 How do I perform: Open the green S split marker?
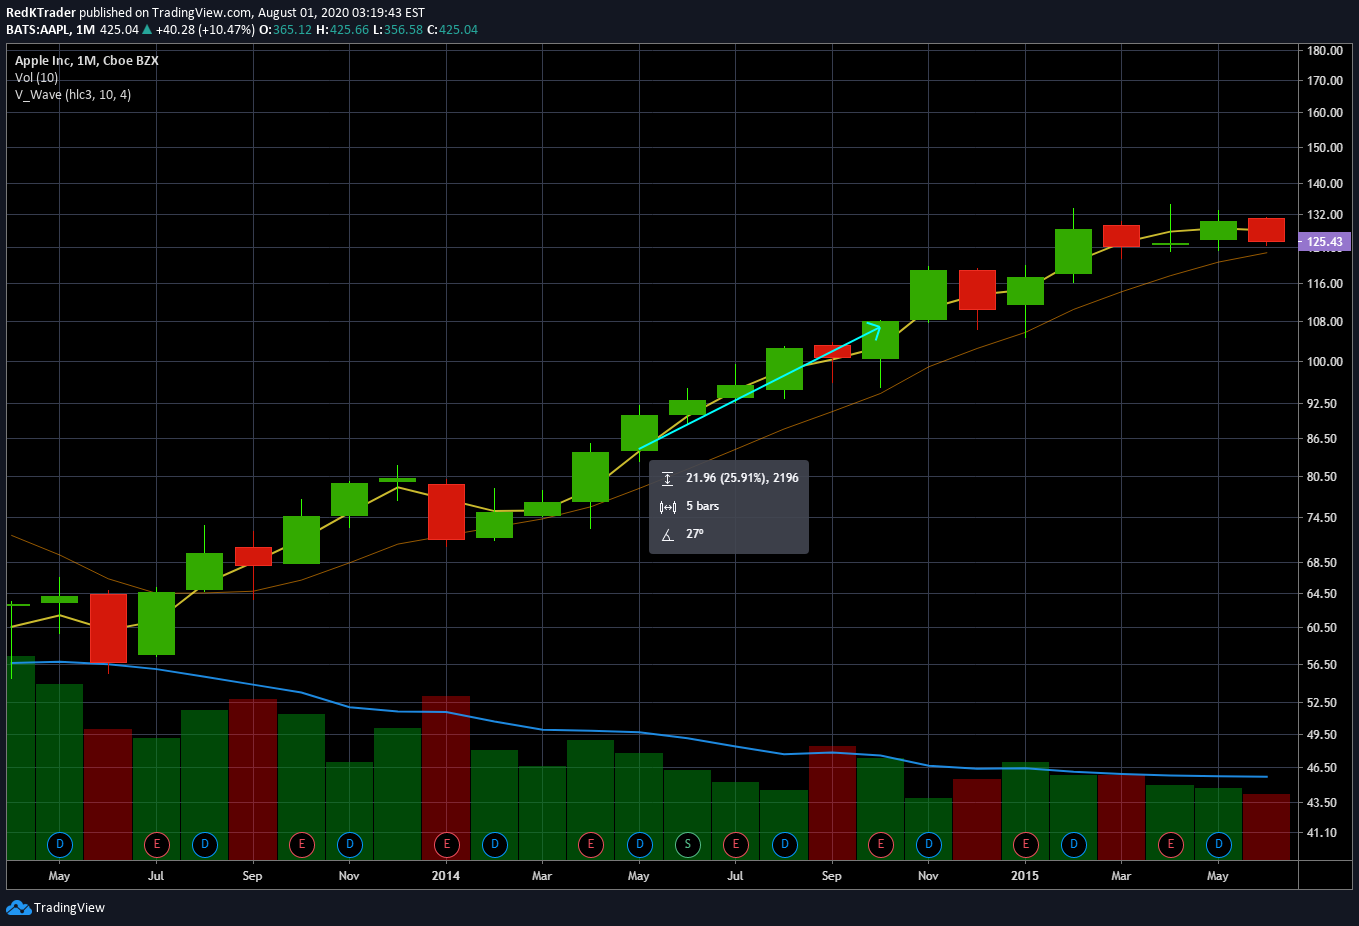[688, 844]
